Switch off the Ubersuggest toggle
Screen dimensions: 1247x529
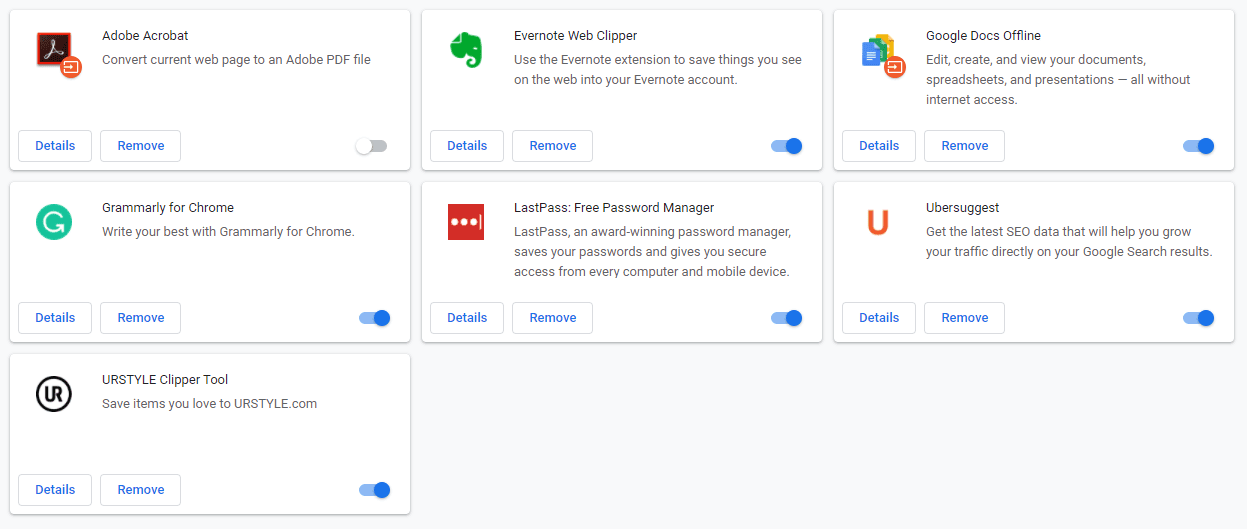click(1199, 318)
